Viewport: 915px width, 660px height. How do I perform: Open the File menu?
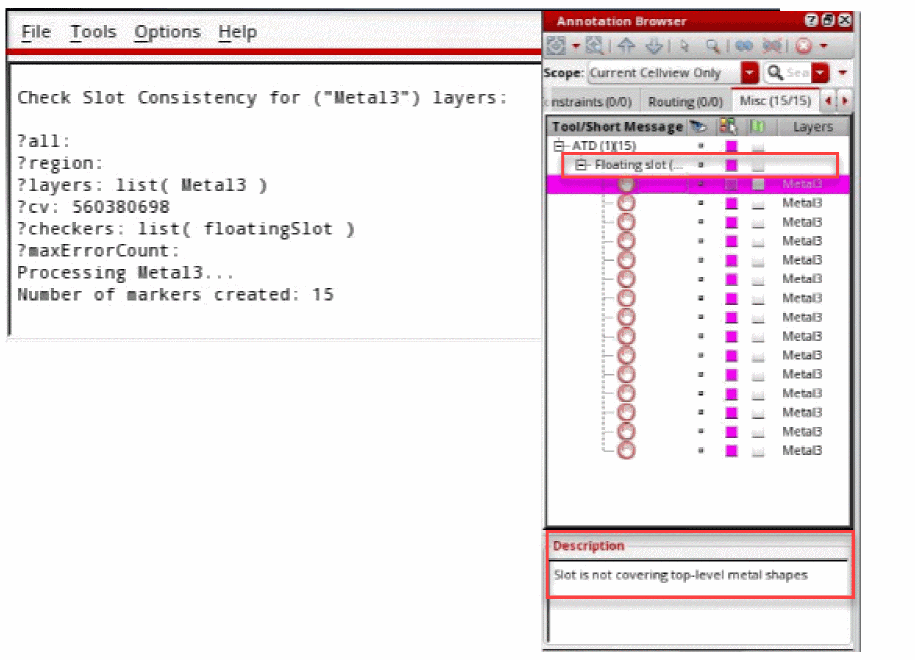click(36, 32)
